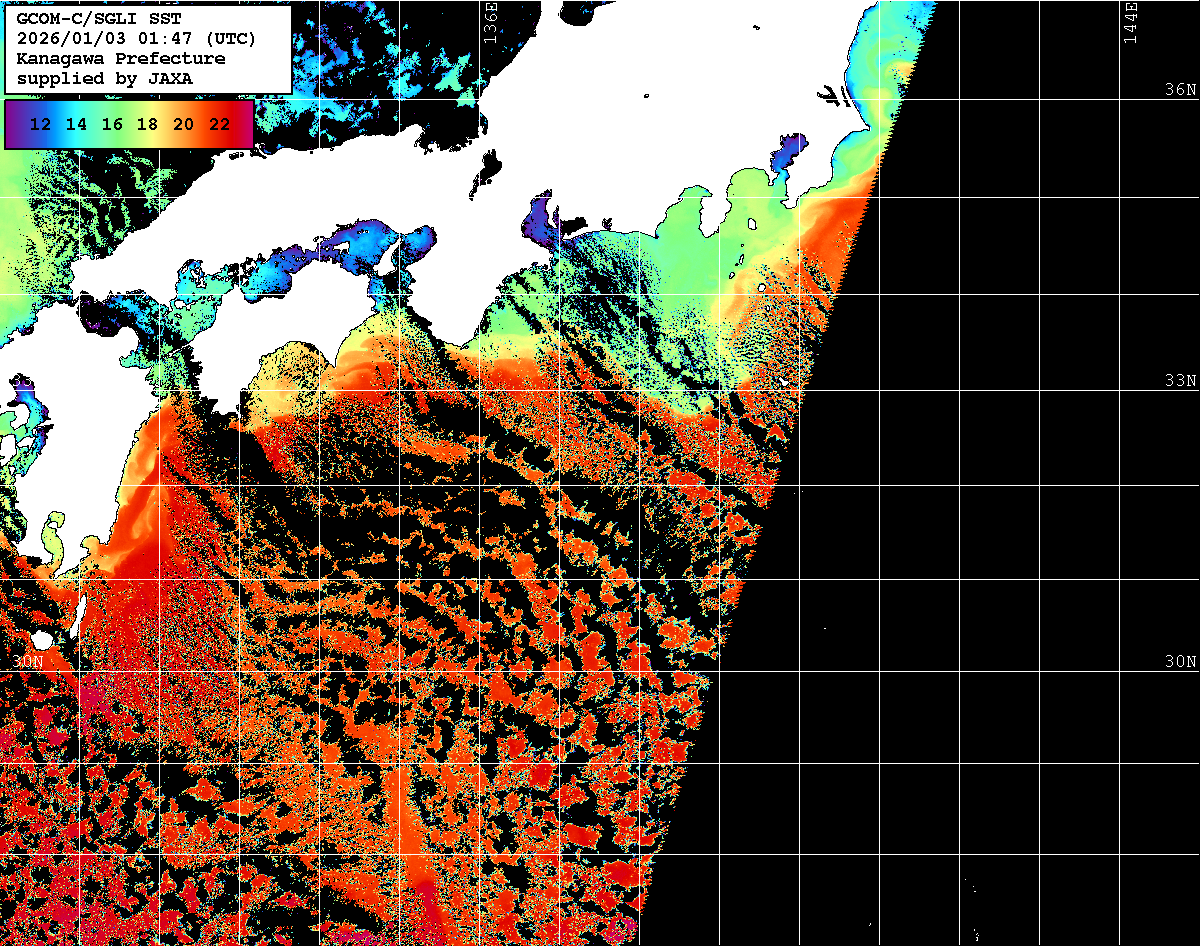The height and width of the screenshot is (946, 1200).
Task: Click the Kanagawa Prefecture text line
Action: pyautogui.click(x=120, y=58)
